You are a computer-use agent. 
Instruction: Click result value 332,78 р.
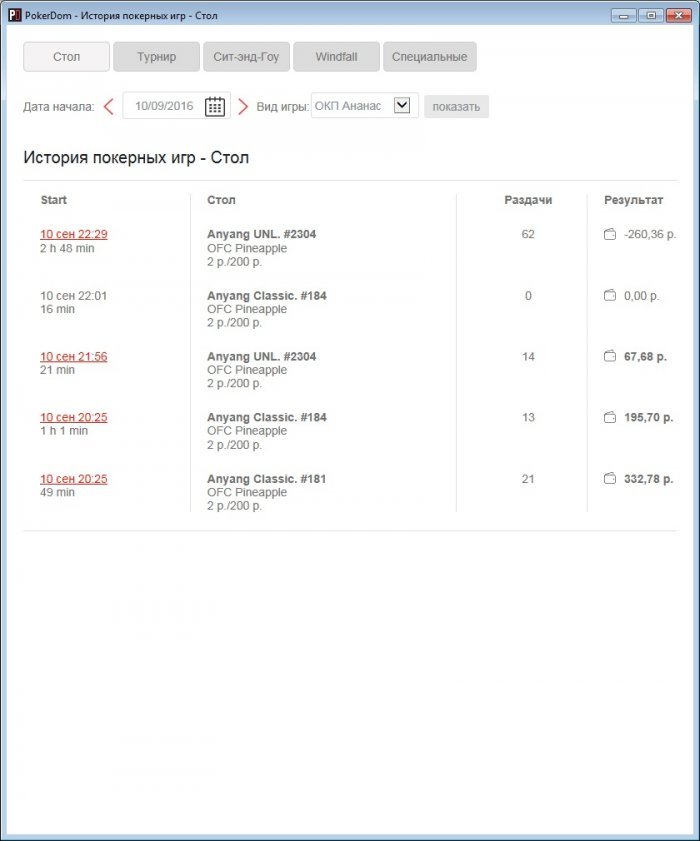649,479
